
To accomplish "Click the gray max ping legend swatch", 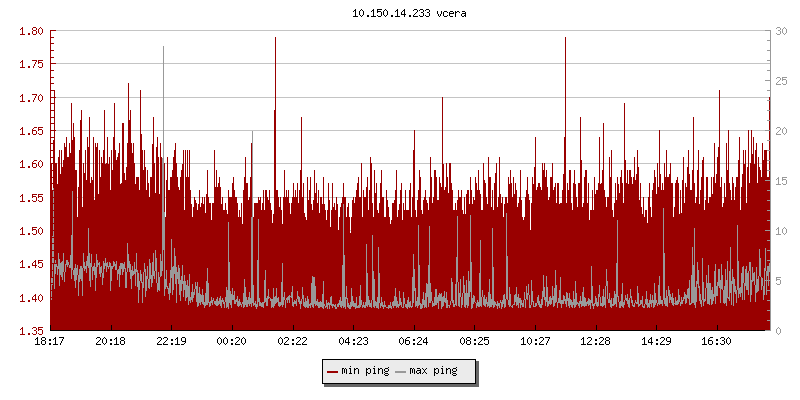I will pos(401,371).
